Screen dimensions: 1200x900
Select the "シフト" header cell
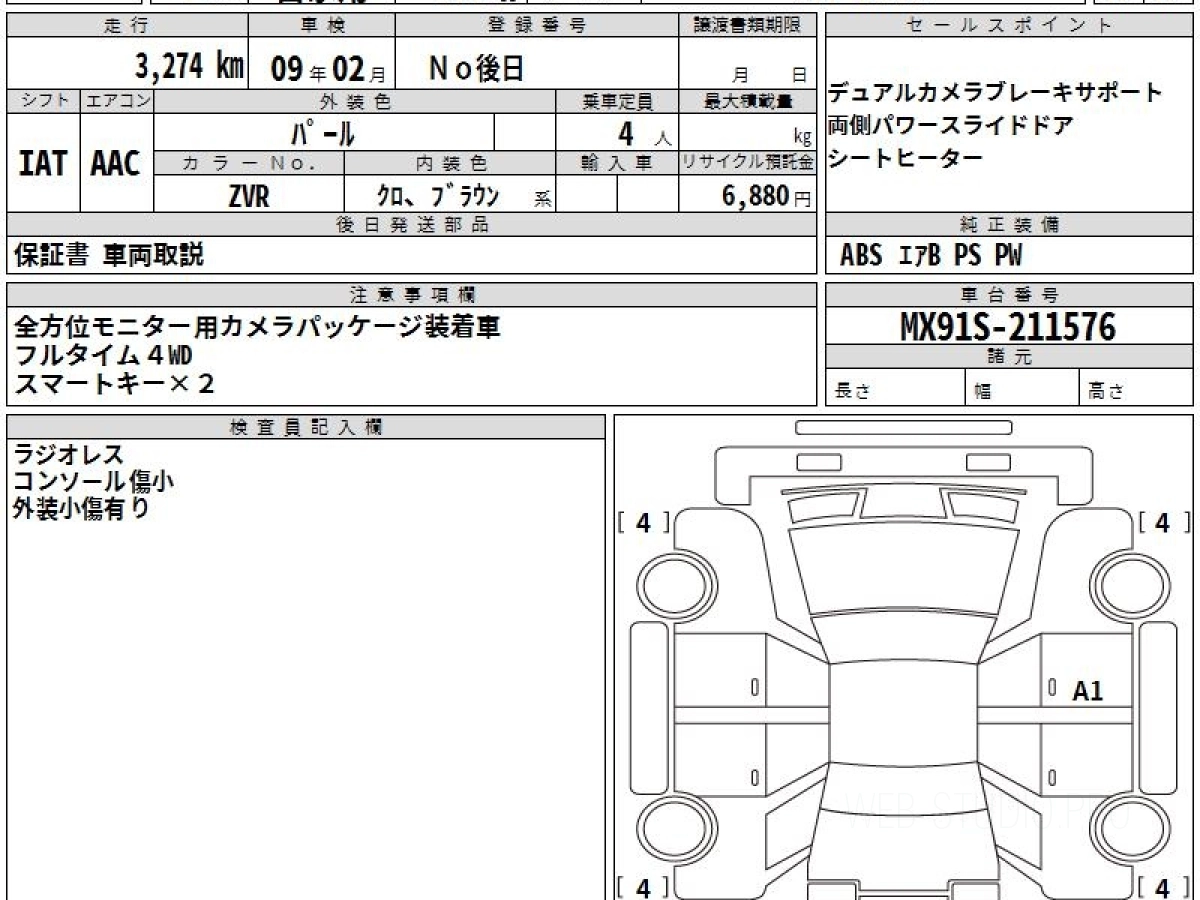click(43, 101)
